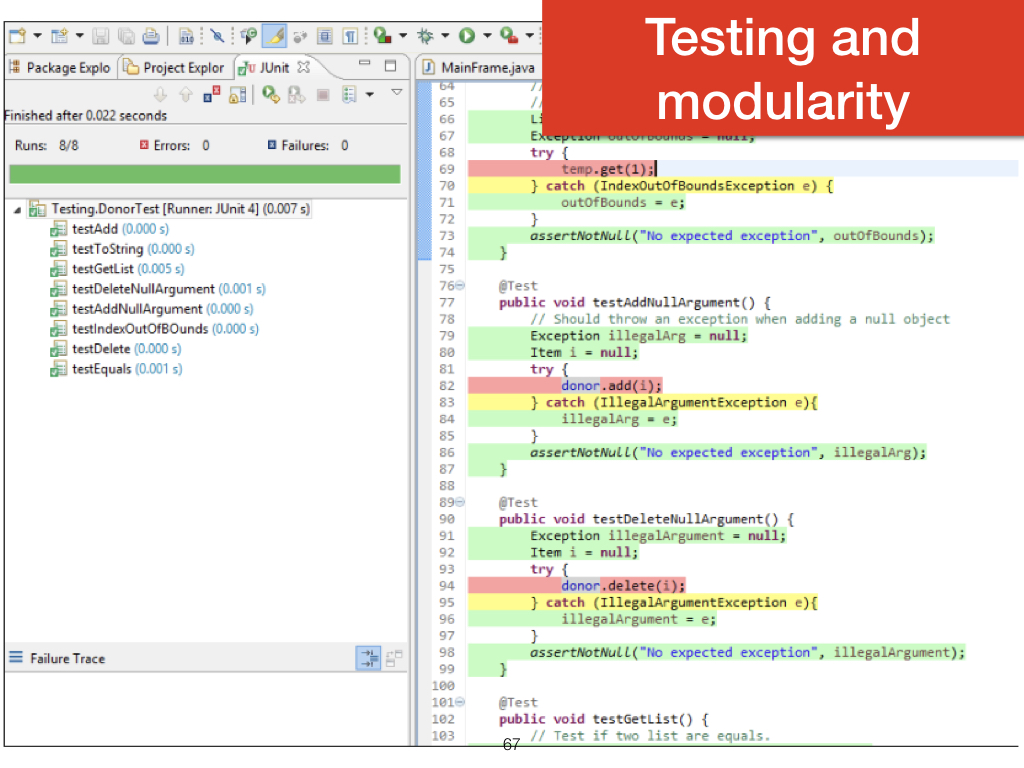This screenshot has width=1024, height=768.
Task: Click the New file wizard icon
Action: (x=17, y=36)
